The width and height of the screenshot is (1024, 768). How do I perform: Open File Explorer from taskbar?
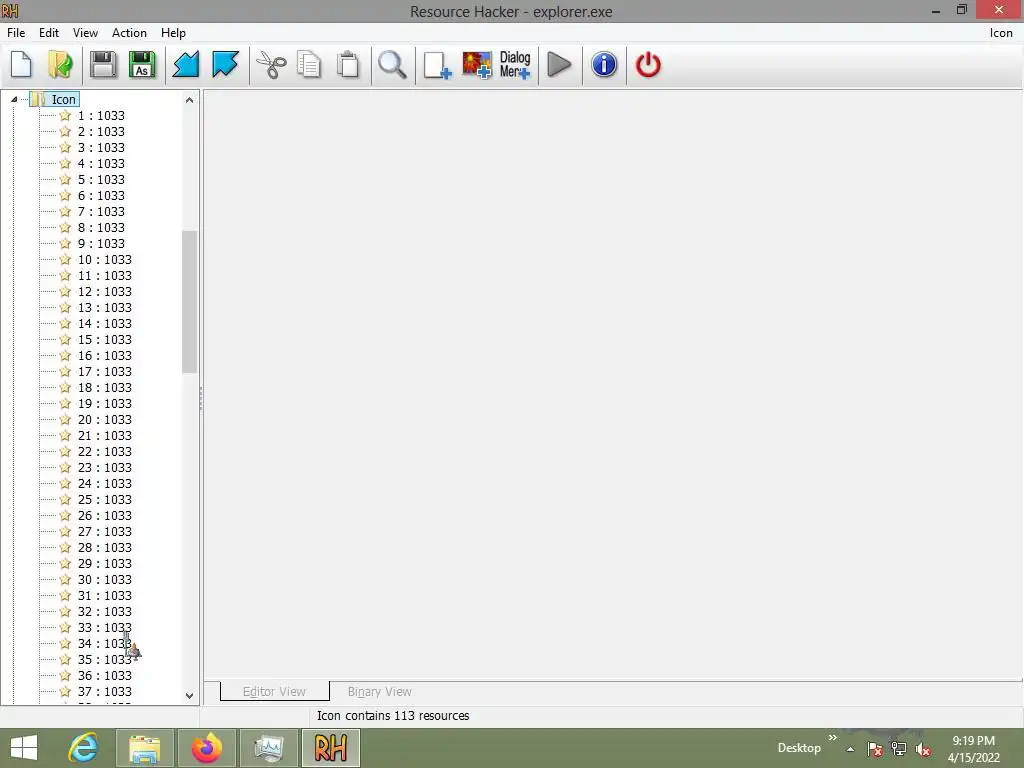tap(144, 748)
